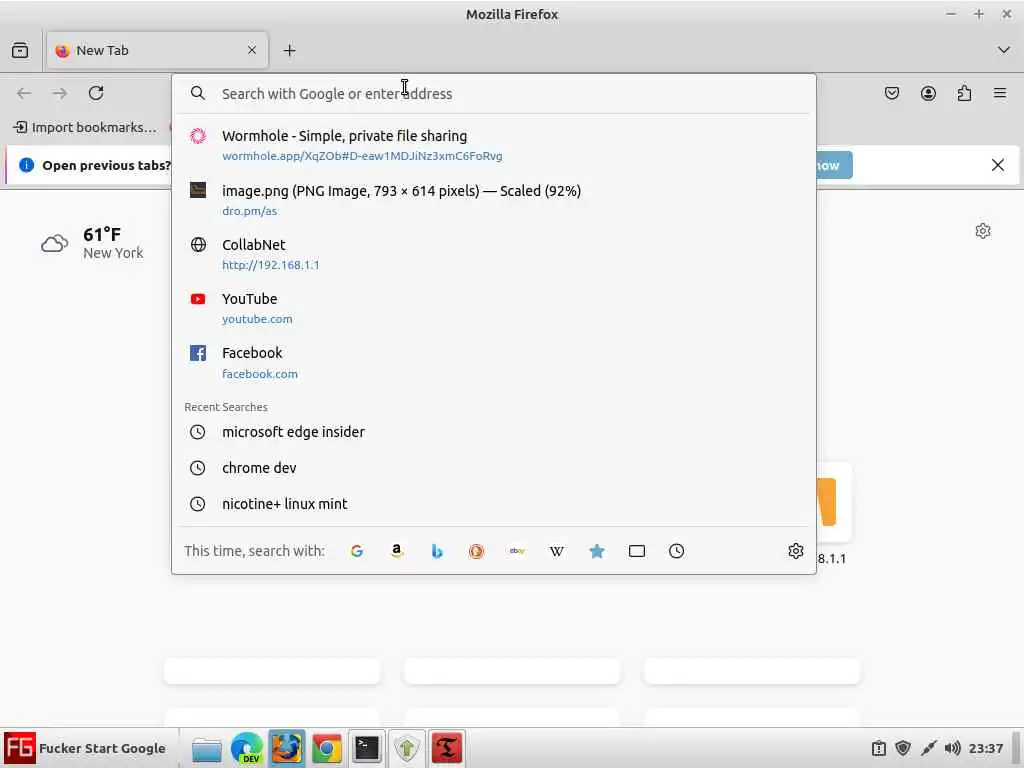Search in history clock icon
This screenshot has height=768, width=1024.
coord(677,551)
